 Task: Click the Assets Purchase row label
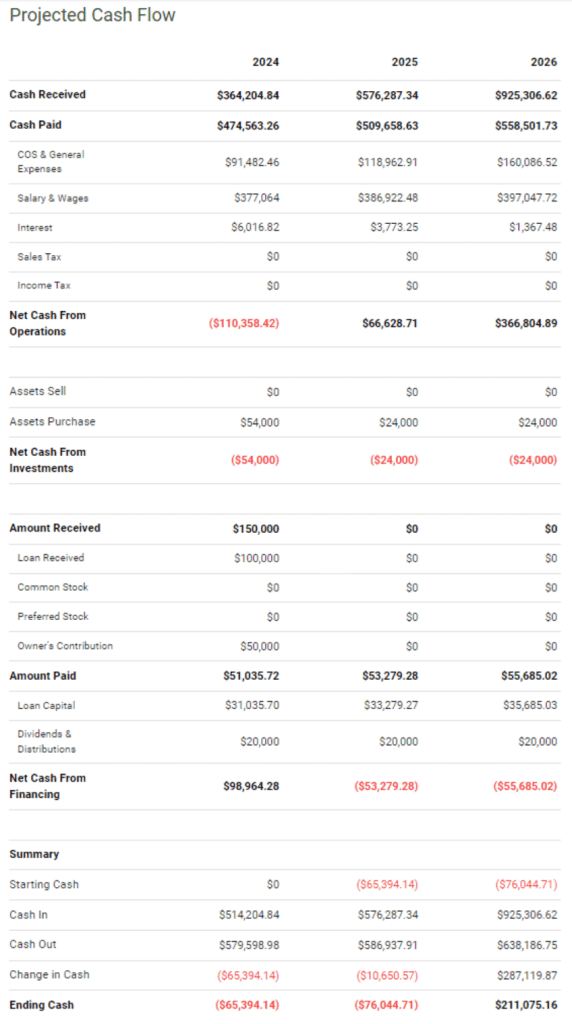[52, 422]
